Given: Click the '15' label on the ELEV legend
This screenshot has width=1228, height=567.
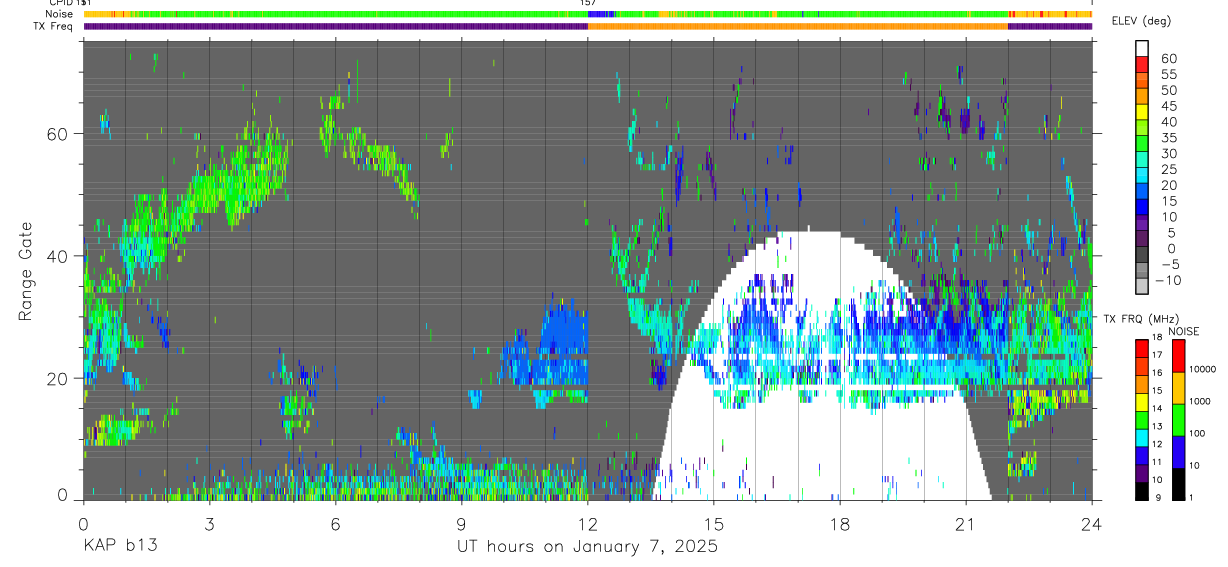Looking at the screenshot, I should tap(1167, 201).
